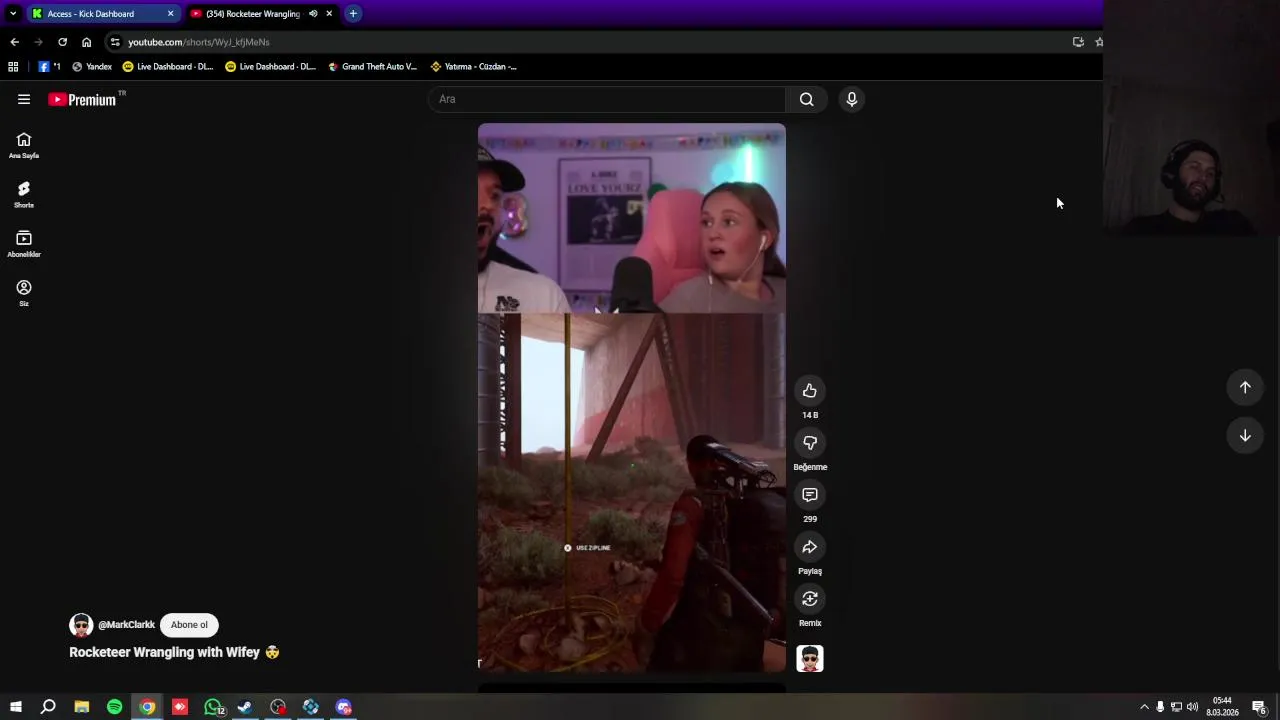The height and width of the screenshot is (720, 1280).
Task: Open a new browser tab
Action: (x=353, y=14)
